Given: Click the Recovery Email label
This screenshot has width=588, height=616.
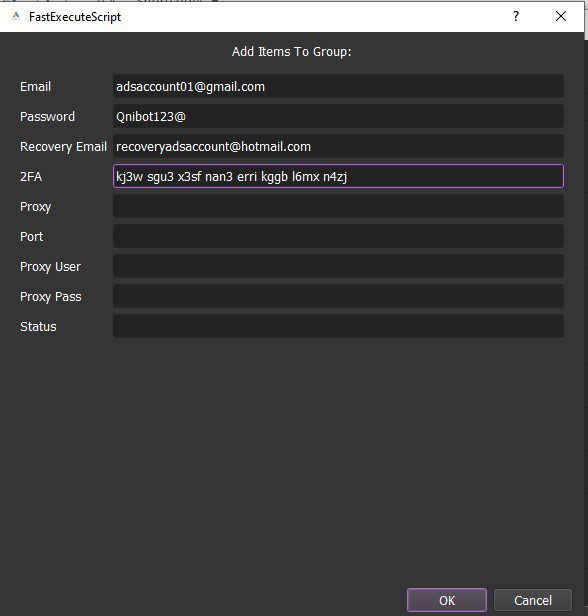Looking at the screenshot, I should pyautogui.click(x=63, y=147).
